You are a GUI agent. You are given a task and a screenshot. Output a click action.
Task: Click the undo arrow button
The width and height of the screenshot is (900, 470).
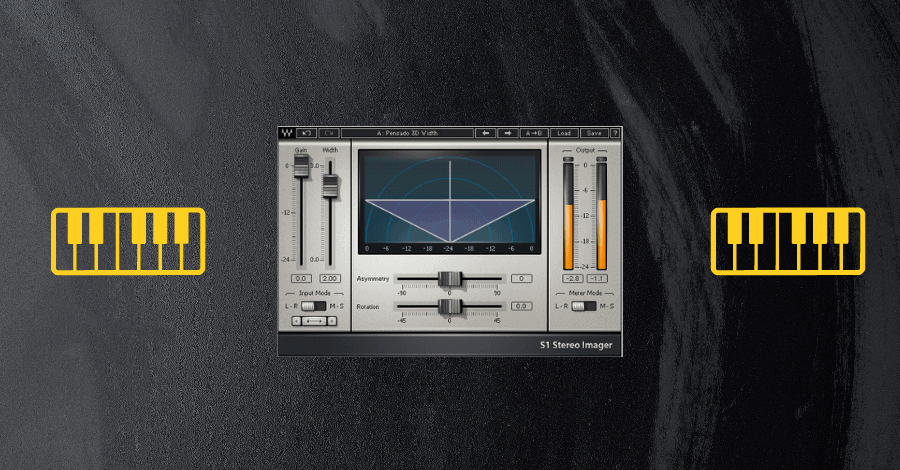pos(307,133)
